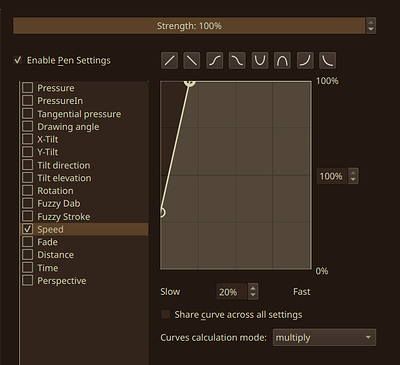Uncheck the Speed sensor checkbox
Image resolution: width=400 pixels, height=365 pixels.
(x=27, y=229)
